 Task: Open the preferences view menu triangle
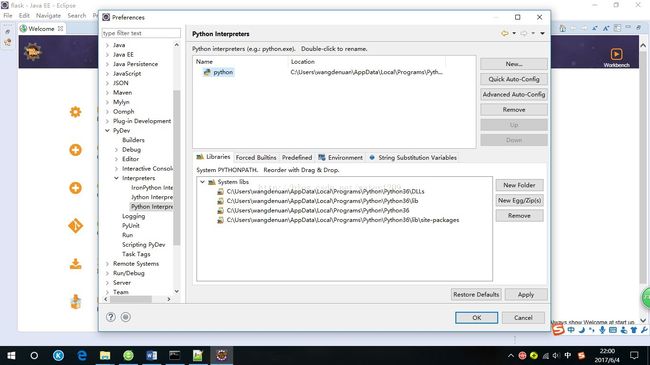click(542, 33)
